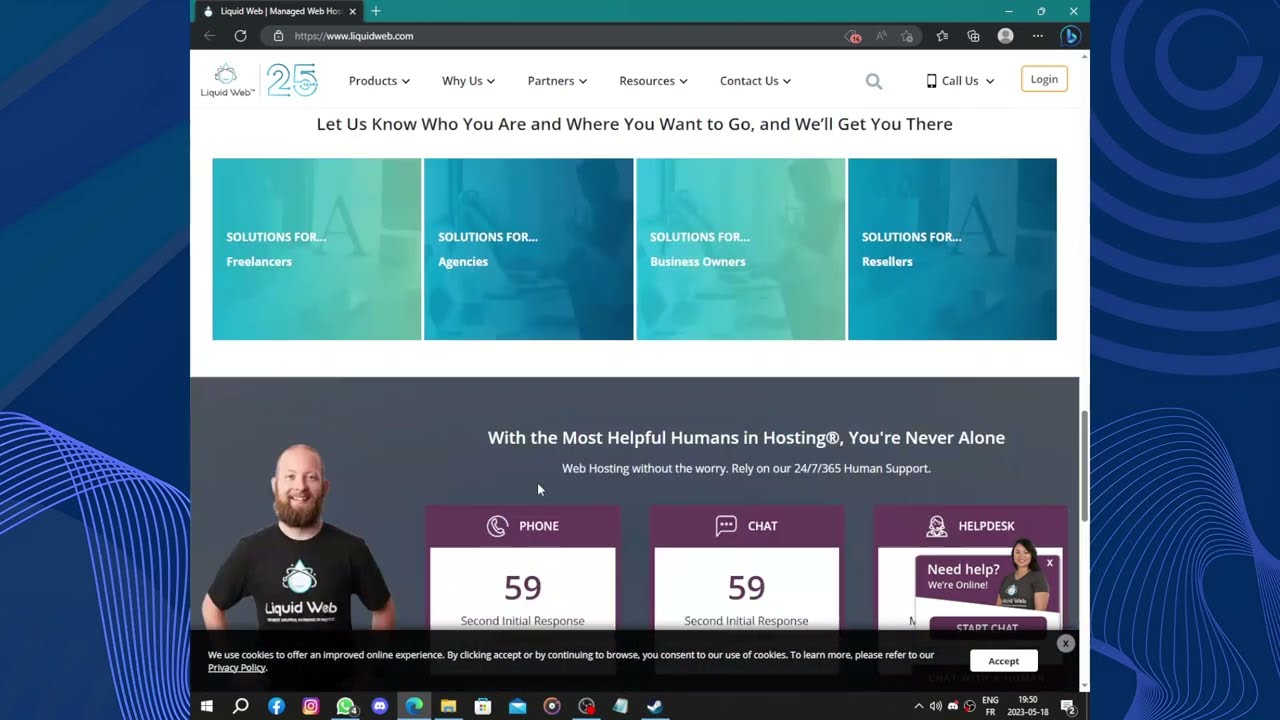Open the site search magnifier icon
1280x720 pixels.
coord(874,81)
